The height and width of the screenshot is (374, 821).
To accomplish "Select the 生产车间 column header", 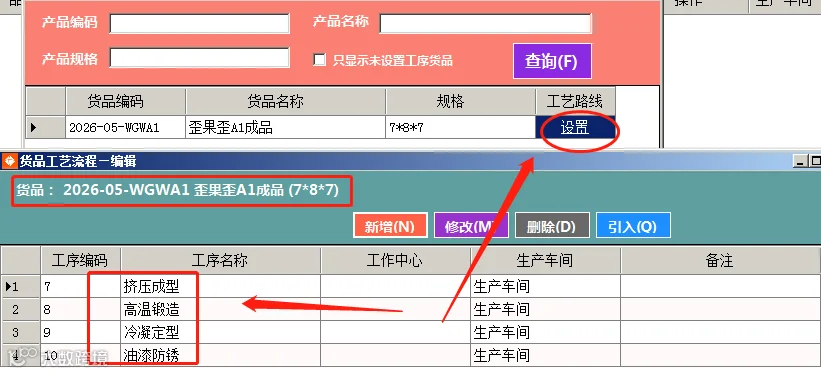I will pos(546,260).
